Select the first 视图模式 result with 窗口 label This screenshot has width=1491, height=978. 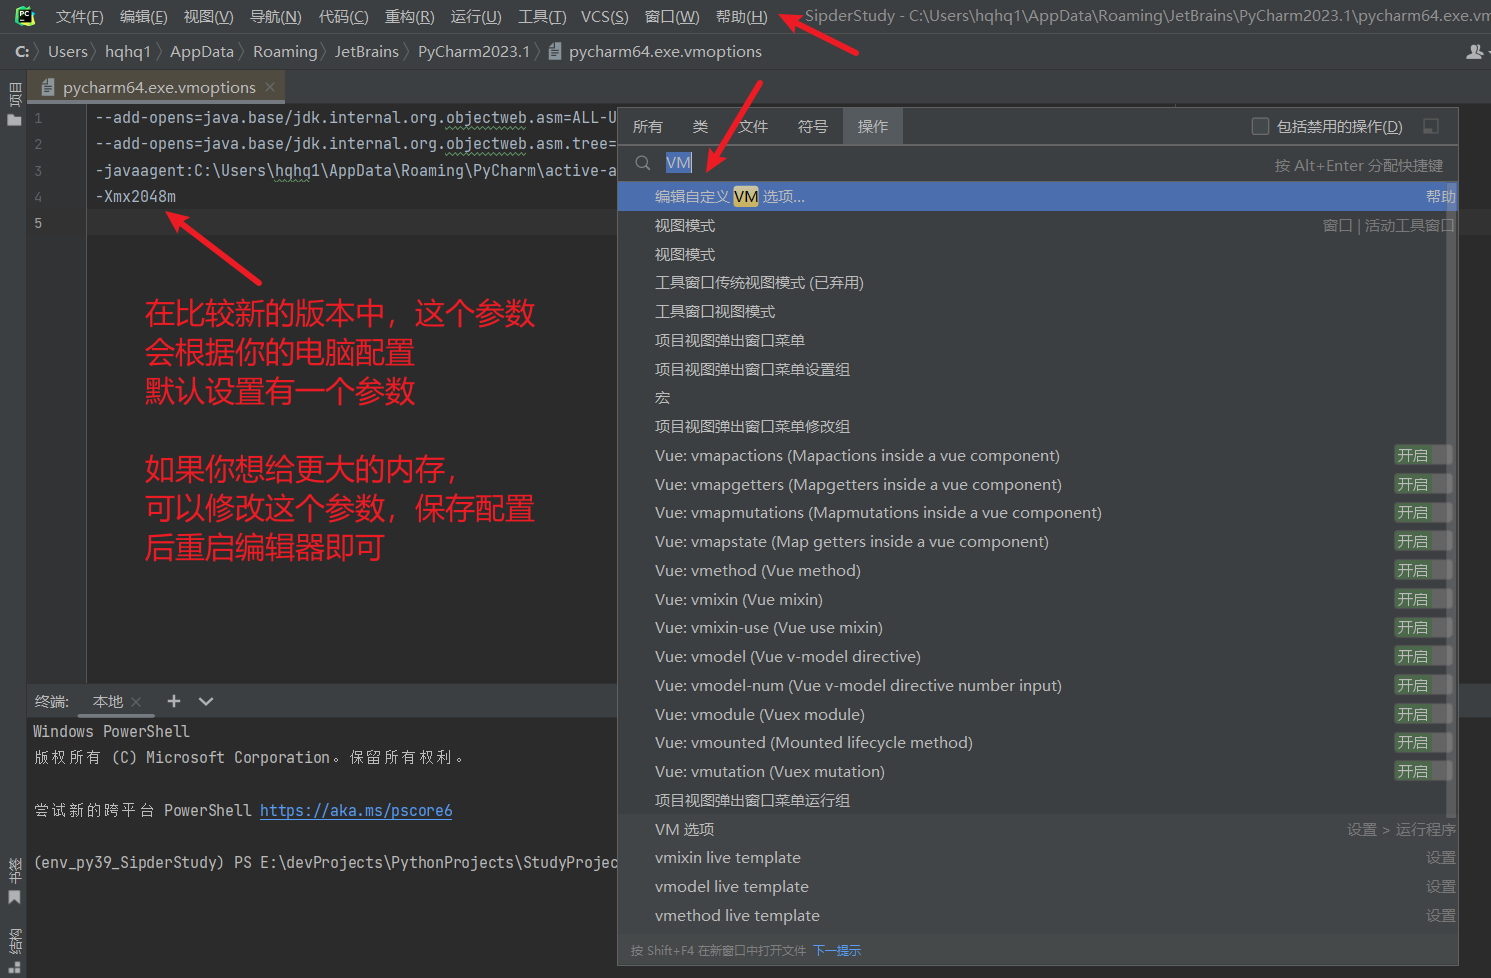pyautogui.click(x=1037, y=225)
